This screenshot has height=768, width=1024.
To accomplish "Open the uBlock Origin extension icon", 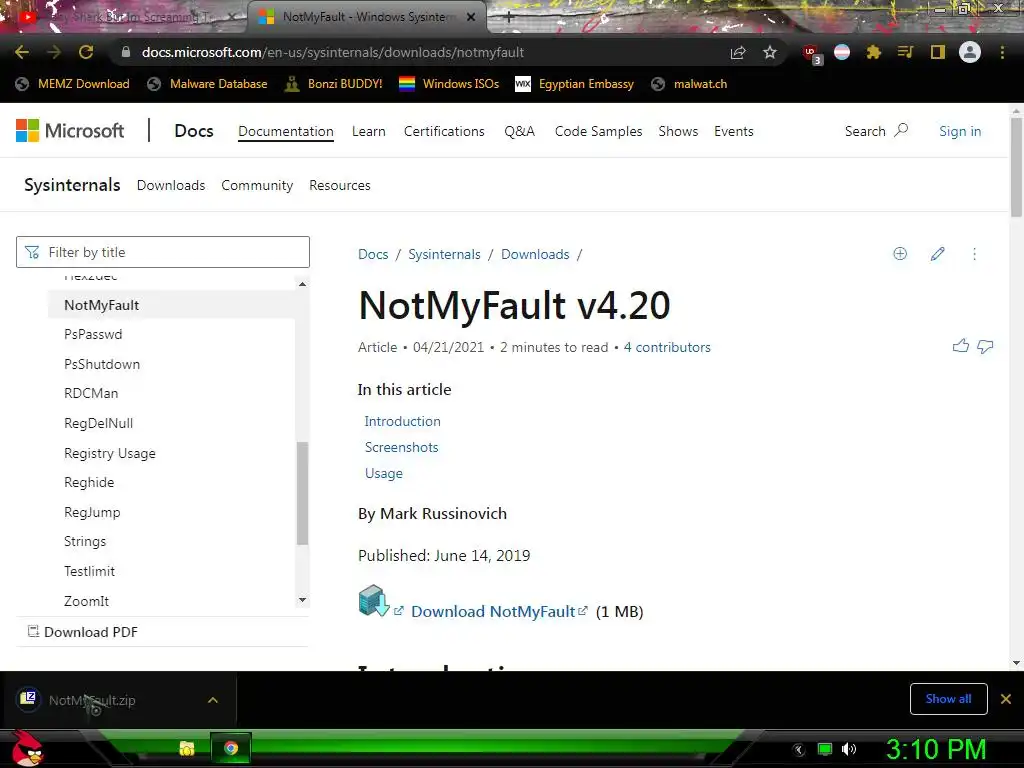I will coord(812,54).
